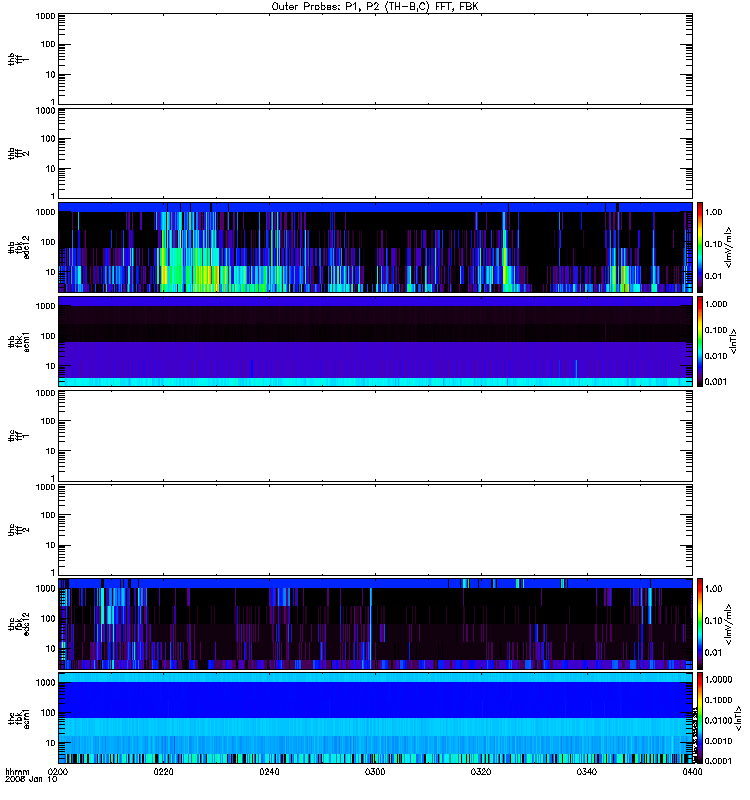750x800 pixels.
Task: Select the thb fbk scm1 color bar
Action: click(700, 341)
